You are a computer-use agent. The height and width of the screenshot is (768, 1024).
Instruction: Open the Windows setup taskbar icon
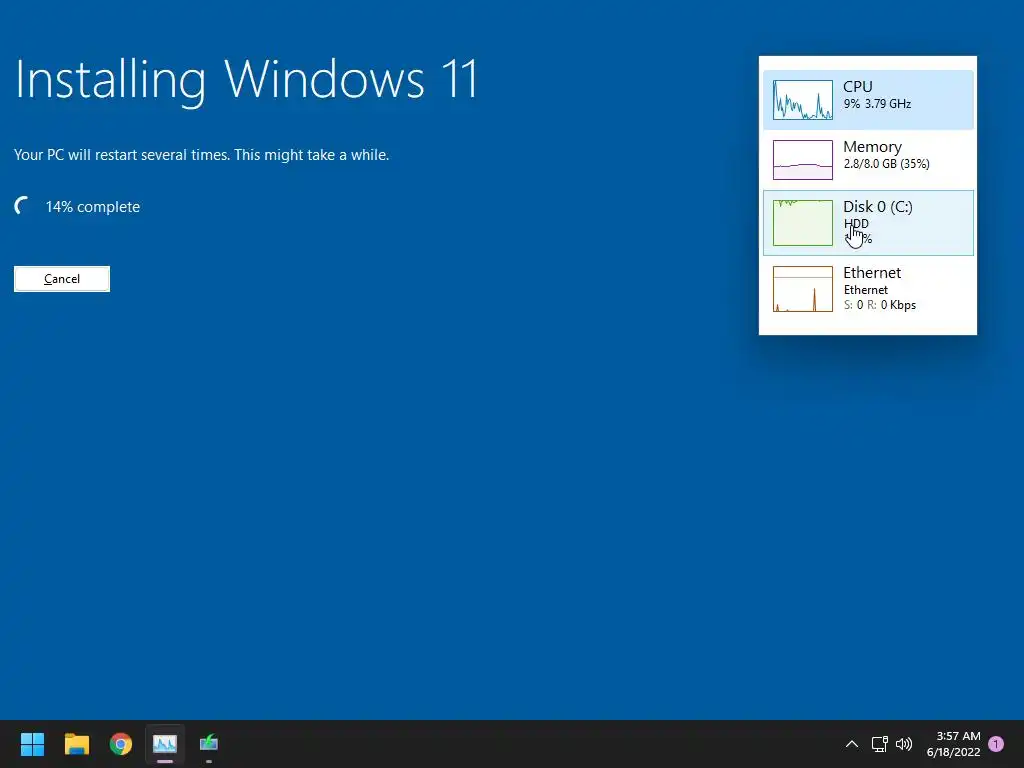(209, 744)
